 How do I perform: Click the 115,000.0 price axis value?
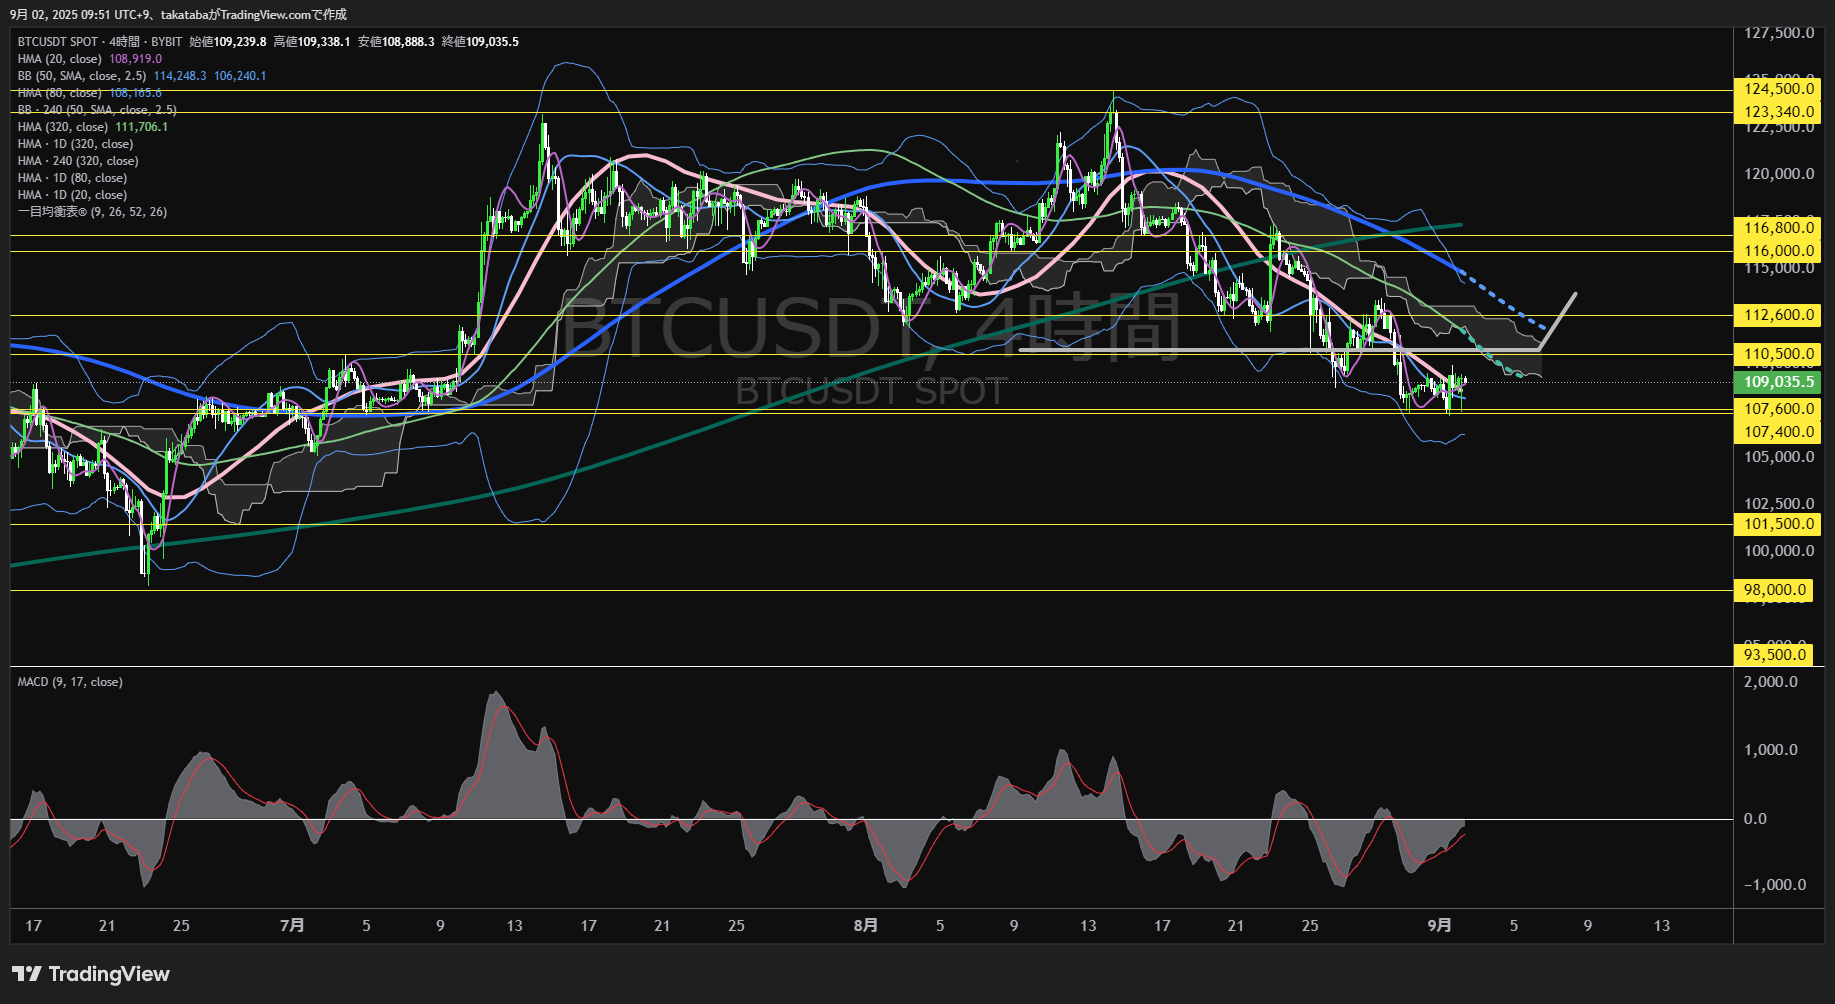click(x=1778, y=268)
